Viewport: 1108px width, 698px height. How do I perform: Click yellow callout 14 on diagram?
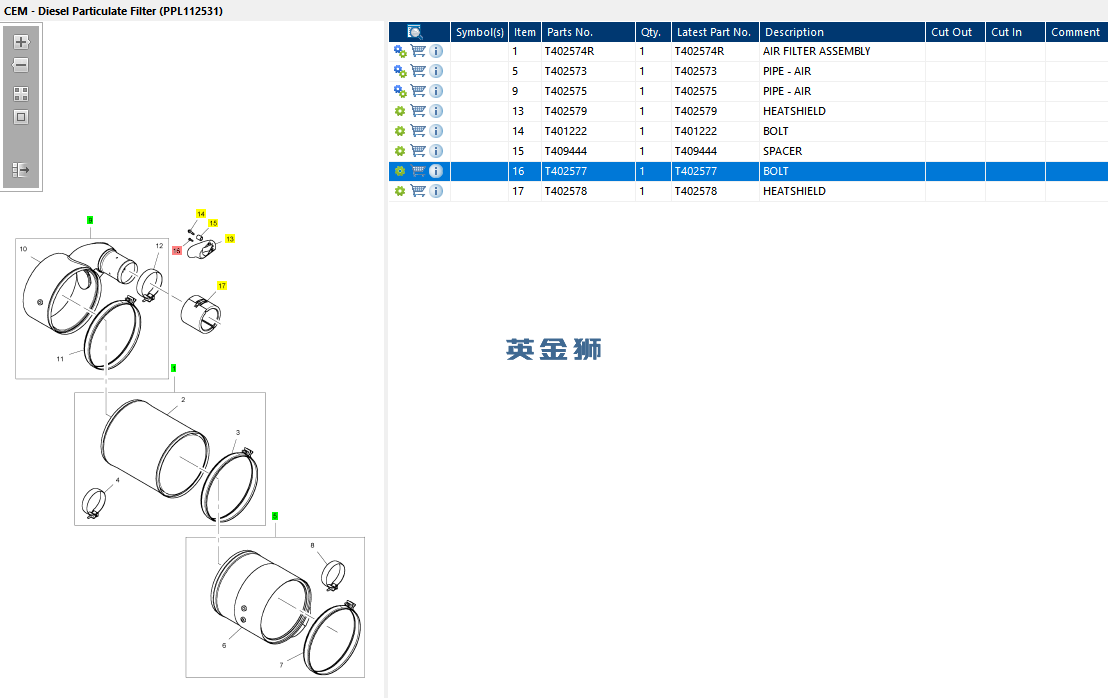[x=201, y=214]
